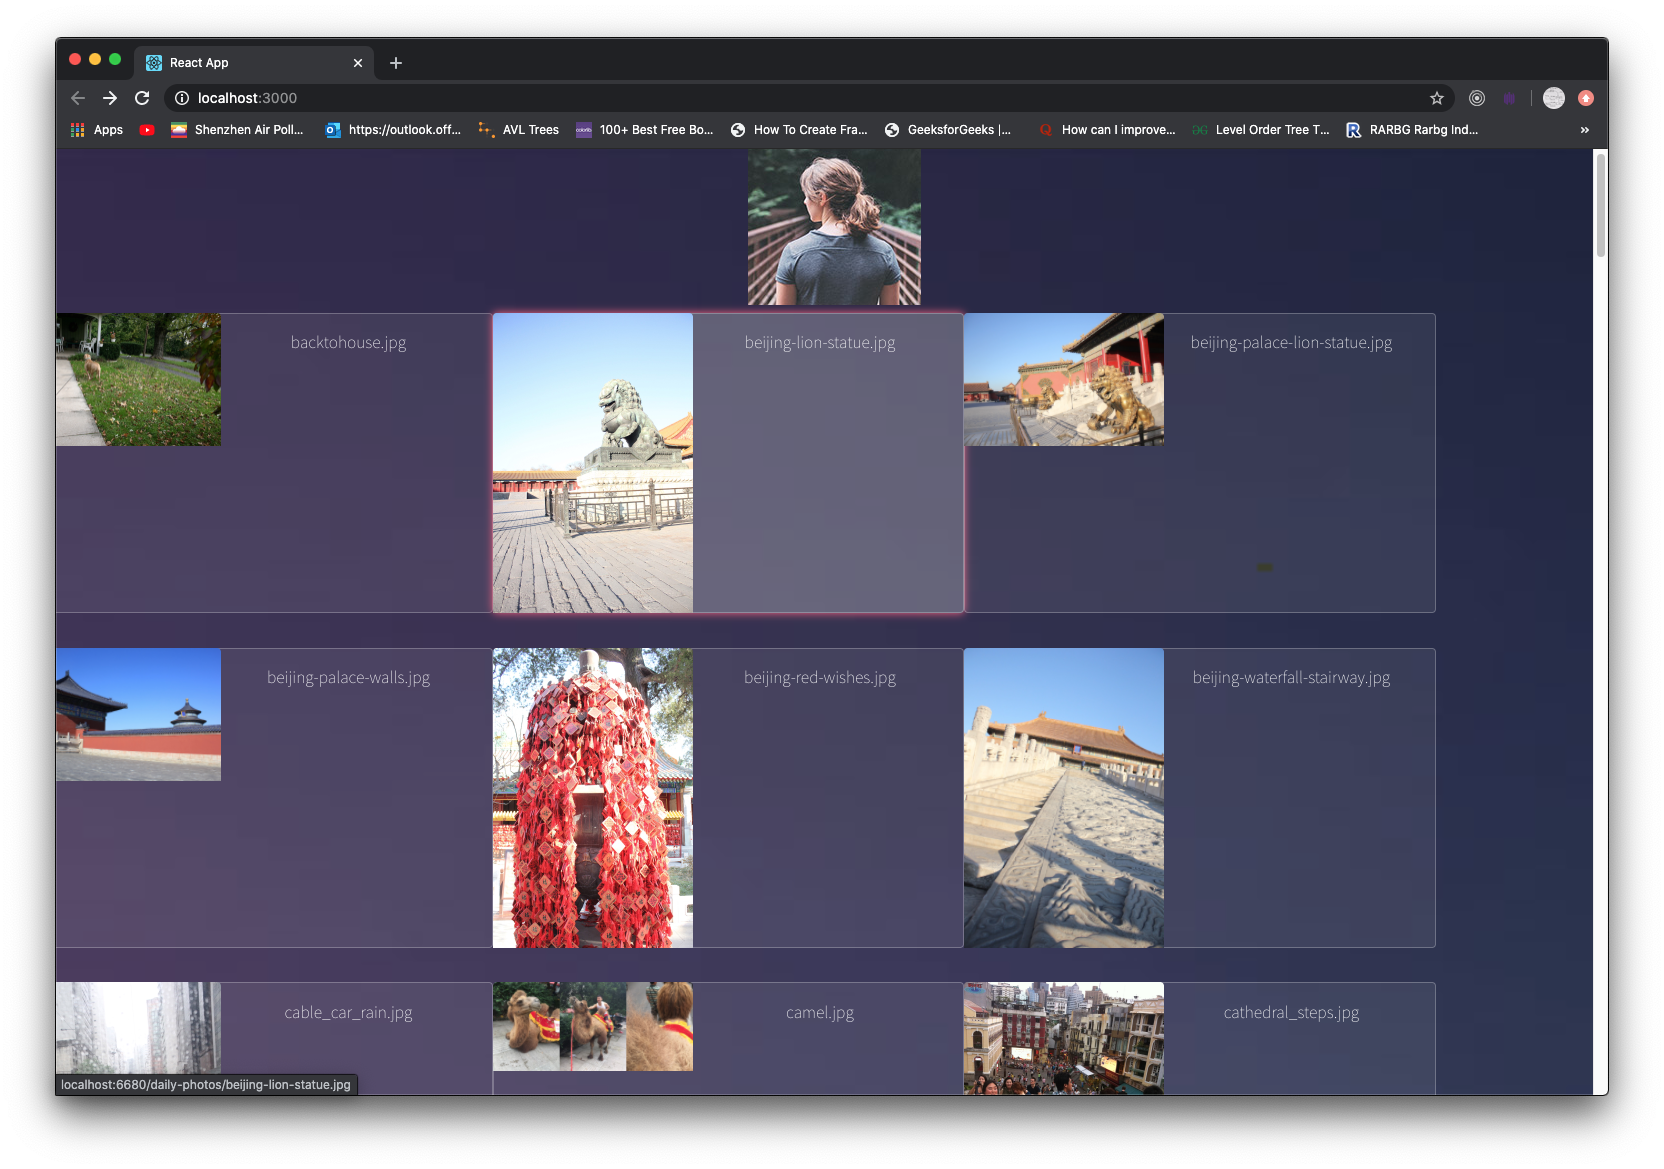Click the purple extension icon
Viewport: 1664px width, 1169px height.
[1509, 98]
